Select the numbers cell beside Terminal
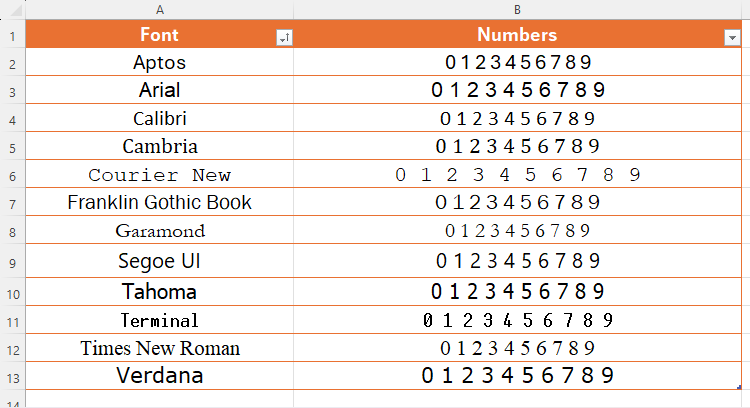The width and height of the screenshot is (750, 408). tap(517, 321)
